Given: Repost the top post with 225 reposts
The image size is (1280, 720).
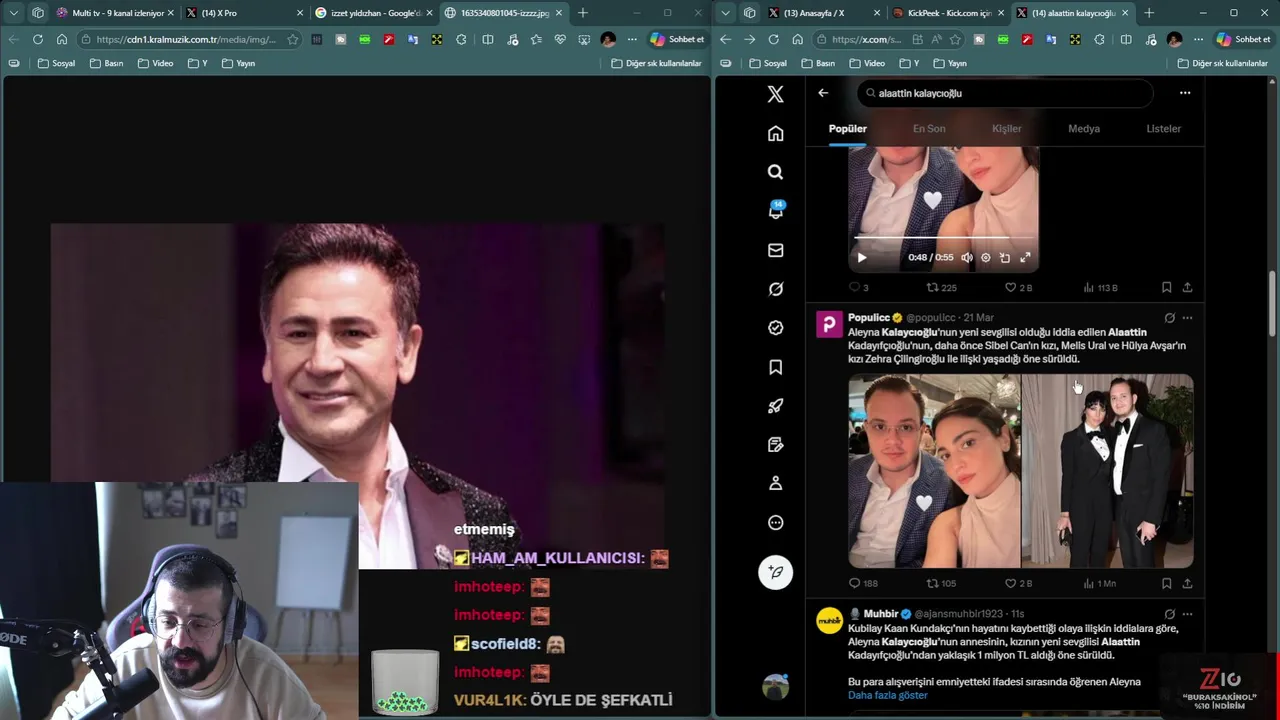Looking at the screenshot, I should pyautogui.click(x=941, y=287).
